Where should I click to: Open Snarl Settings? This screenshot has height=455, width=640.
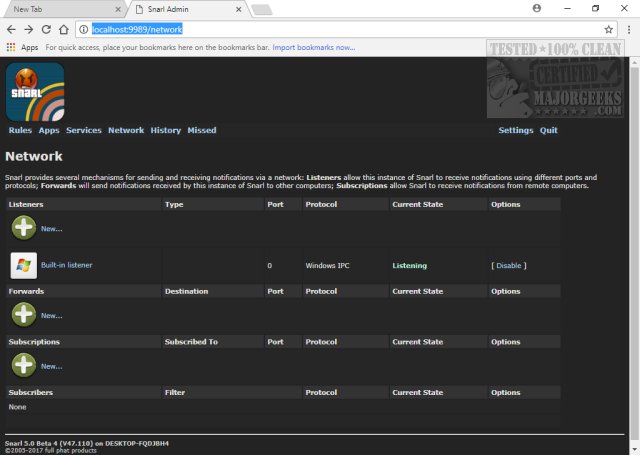tap(516, 130)
